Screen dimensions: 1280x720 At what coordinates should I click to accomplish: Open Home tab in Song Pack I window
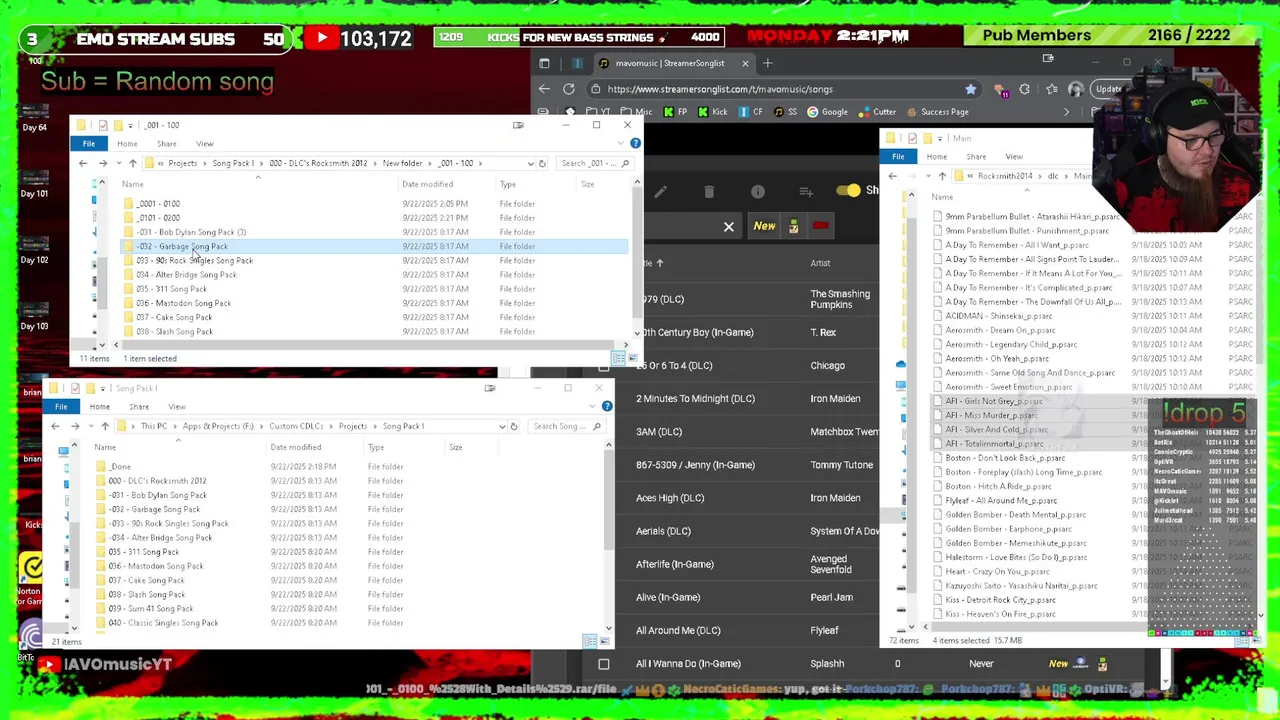point(99,407)
